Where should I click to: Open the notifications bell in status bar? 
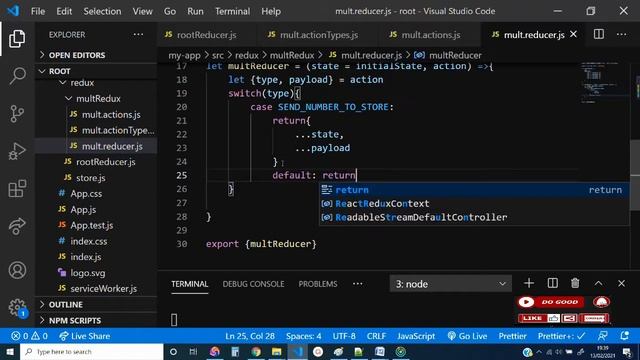624,336
